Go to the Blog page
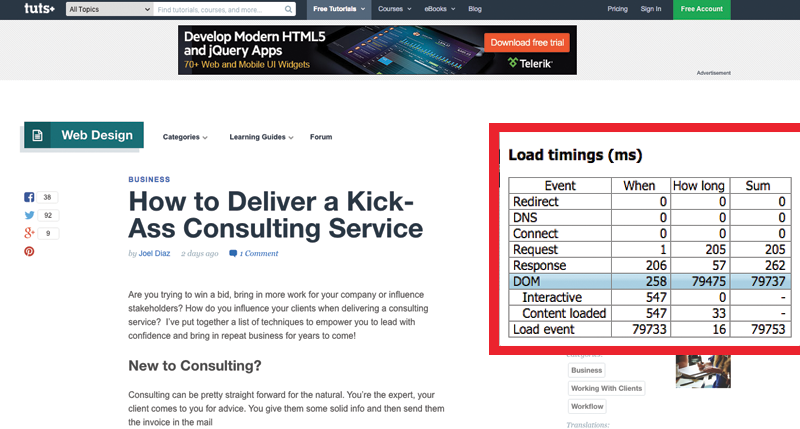This screenshot has width=800, height=429. (474, 9)
